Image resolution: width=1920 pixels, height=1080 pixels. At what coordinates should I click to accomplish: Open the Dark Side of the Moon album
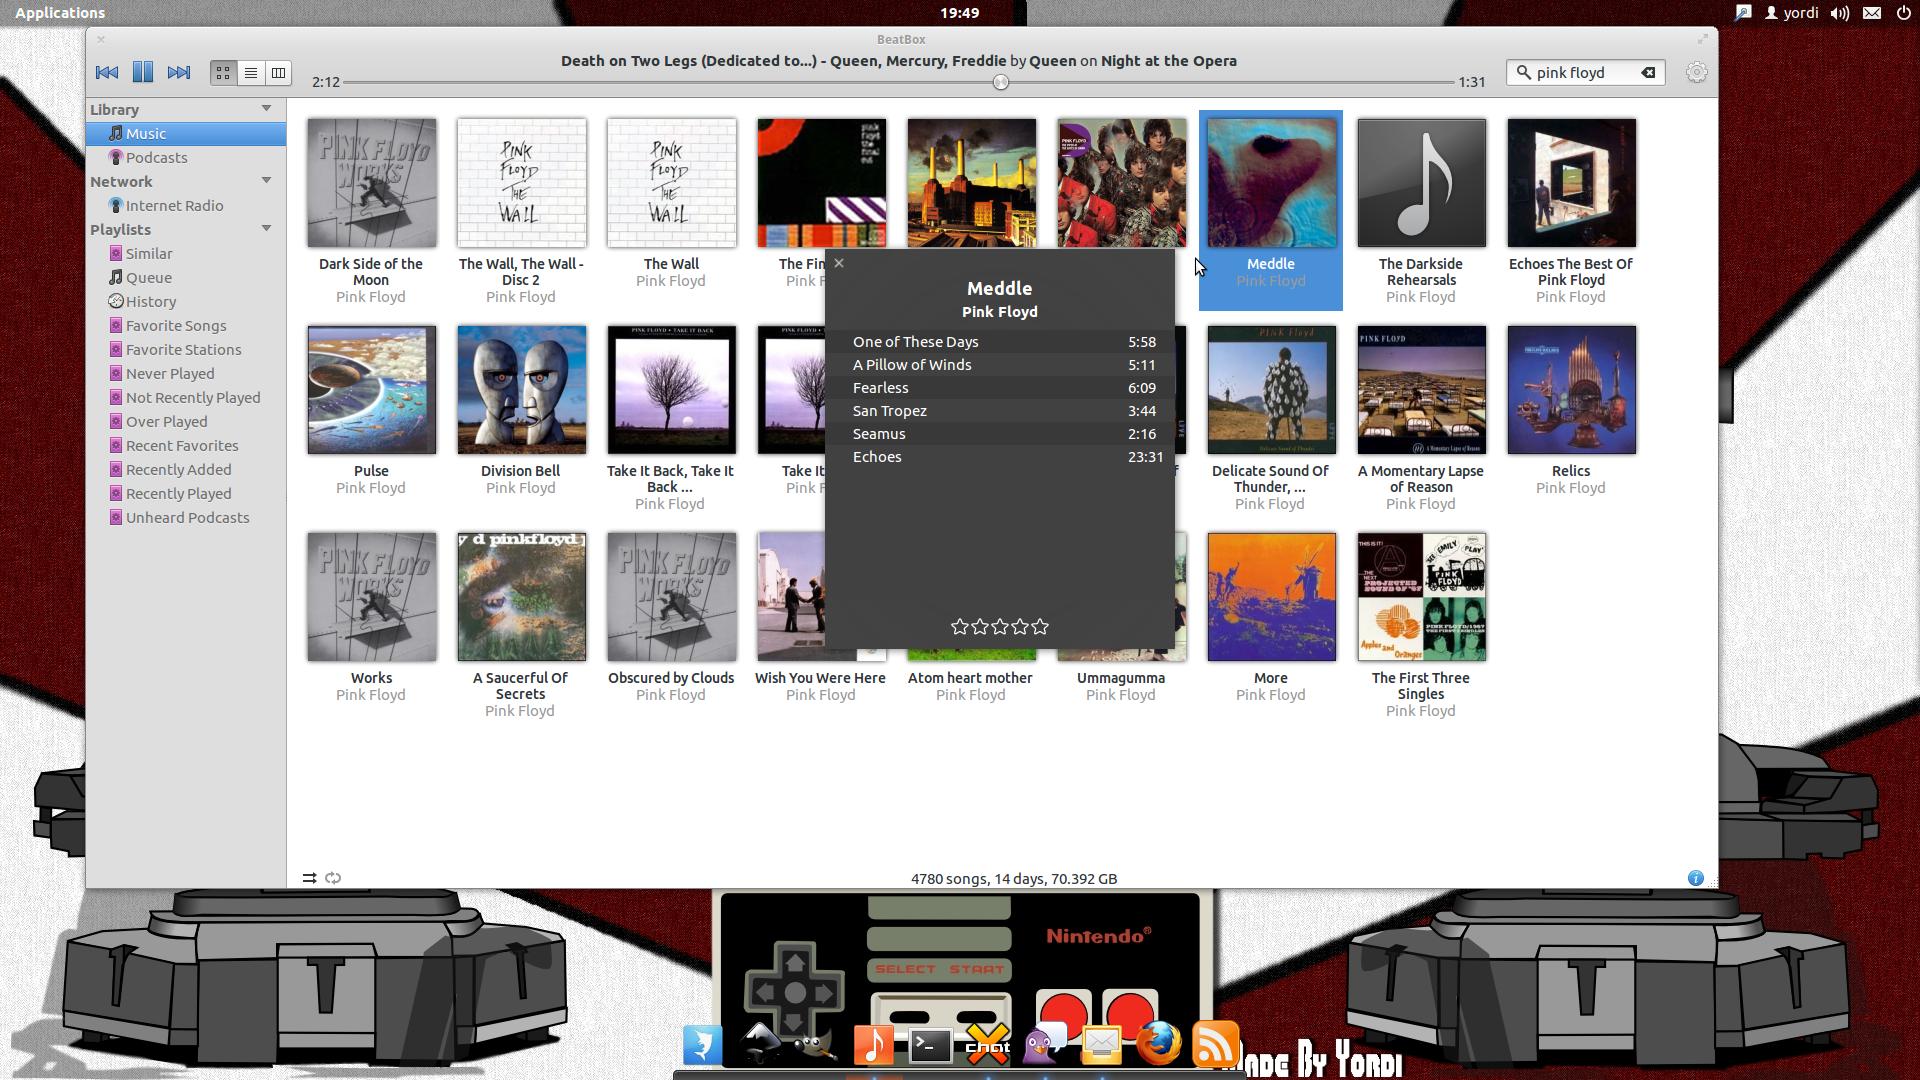(x=372, y=183)
